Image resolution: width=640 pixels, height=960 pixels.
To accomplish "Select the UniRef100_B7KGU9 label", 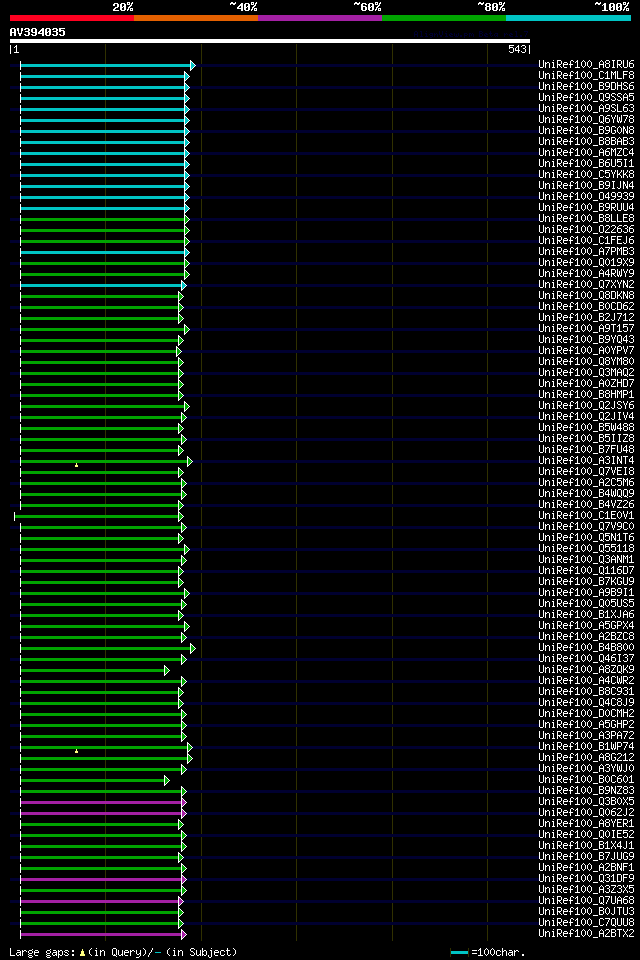I will click(x=586, y=582).
